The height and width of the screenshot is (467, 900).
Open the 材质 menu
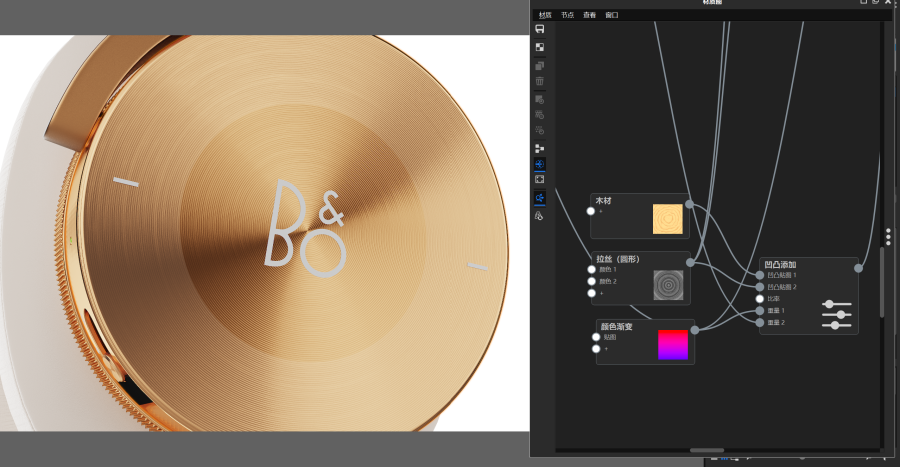[545, 15]
